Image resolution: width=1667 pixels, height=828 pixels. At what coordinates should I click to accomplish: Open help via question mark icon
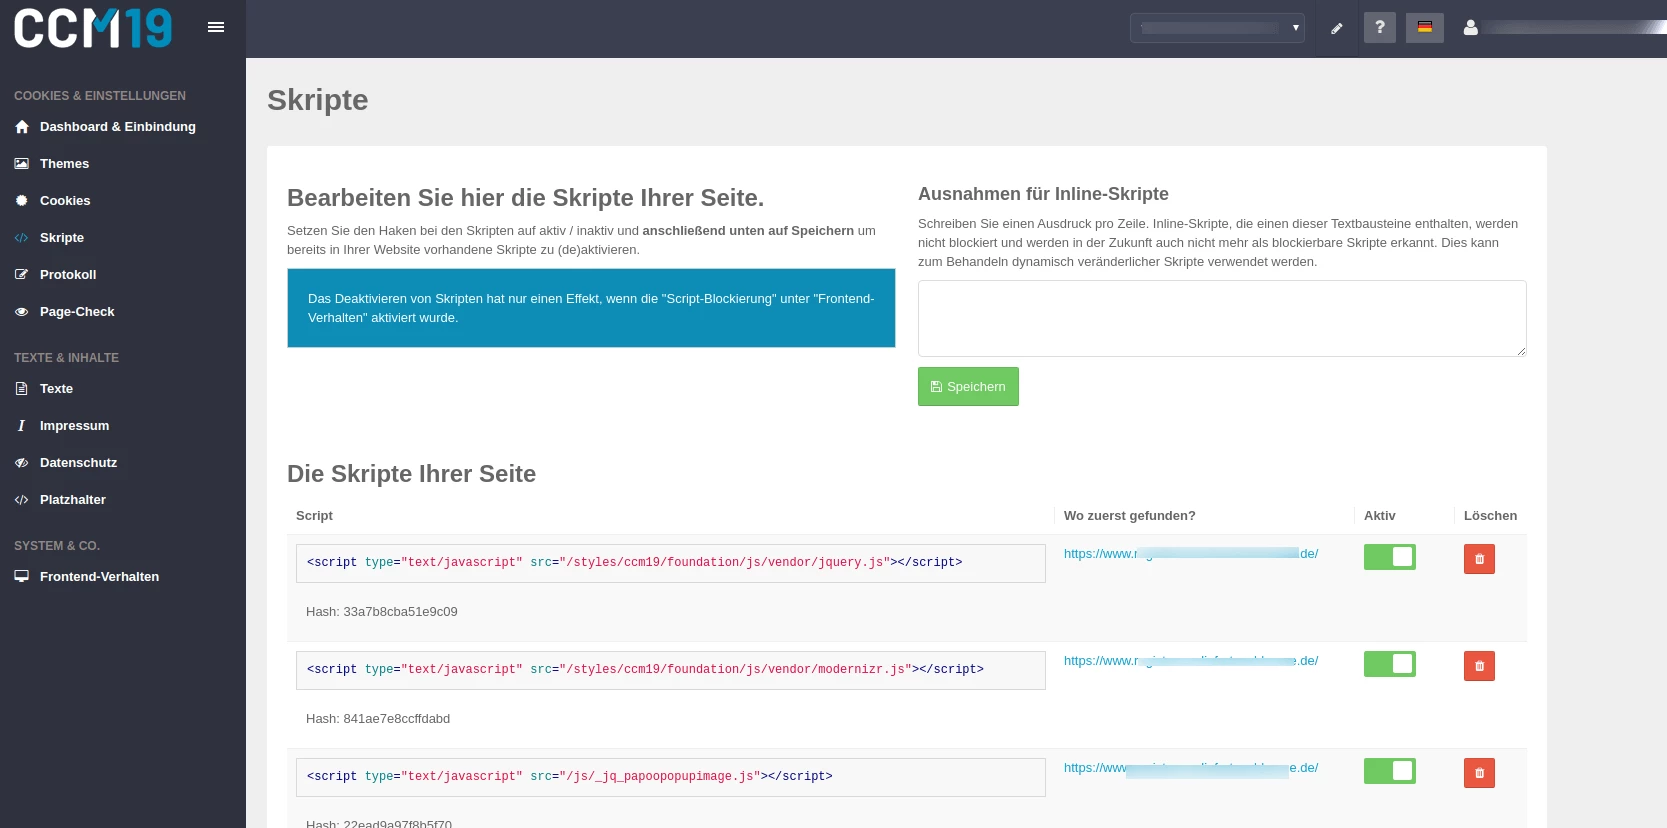(x=1379, y=27)
